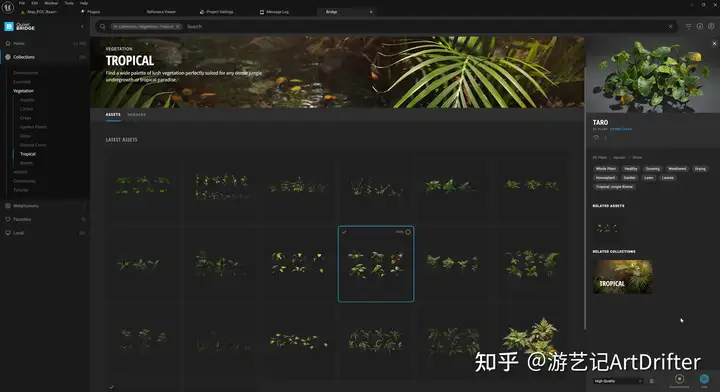Open the Window menu
The width and height of the screenshot is (720, 392).
click(51, 3)
